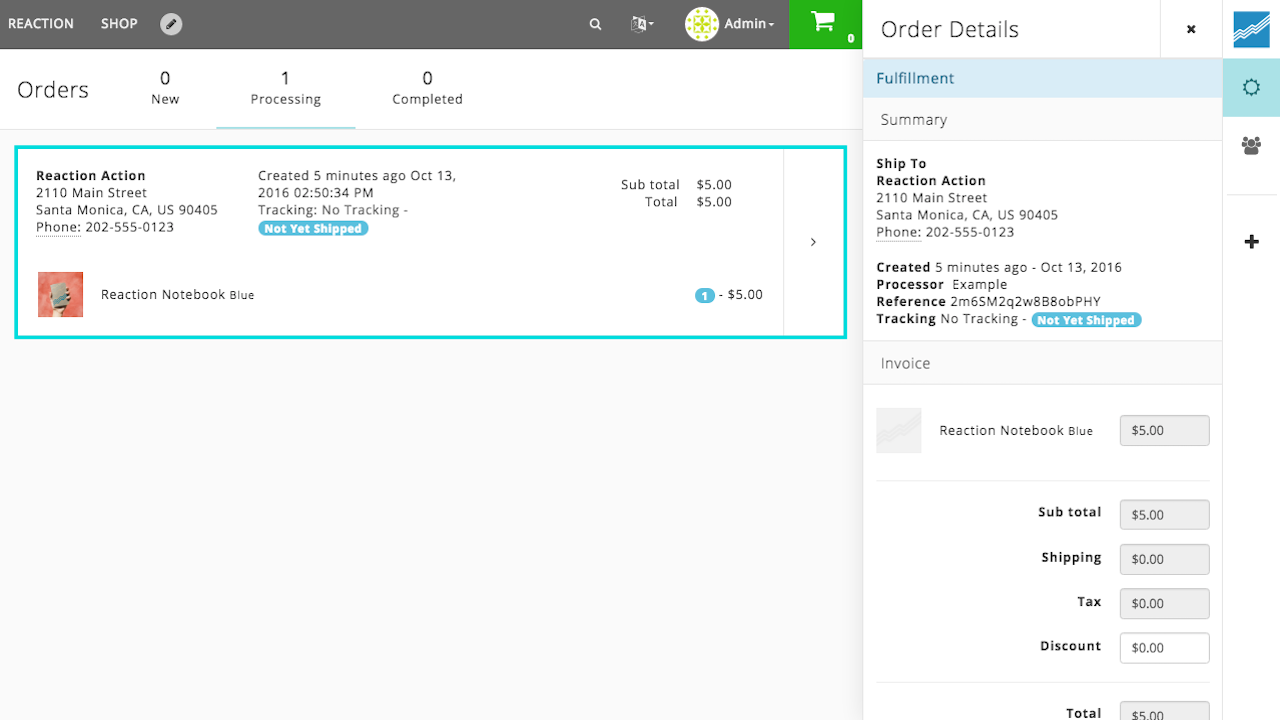The width and height of the screenshot is (1280, 720).
Task: Click the Admin avatar image
Action: (702, 24)
